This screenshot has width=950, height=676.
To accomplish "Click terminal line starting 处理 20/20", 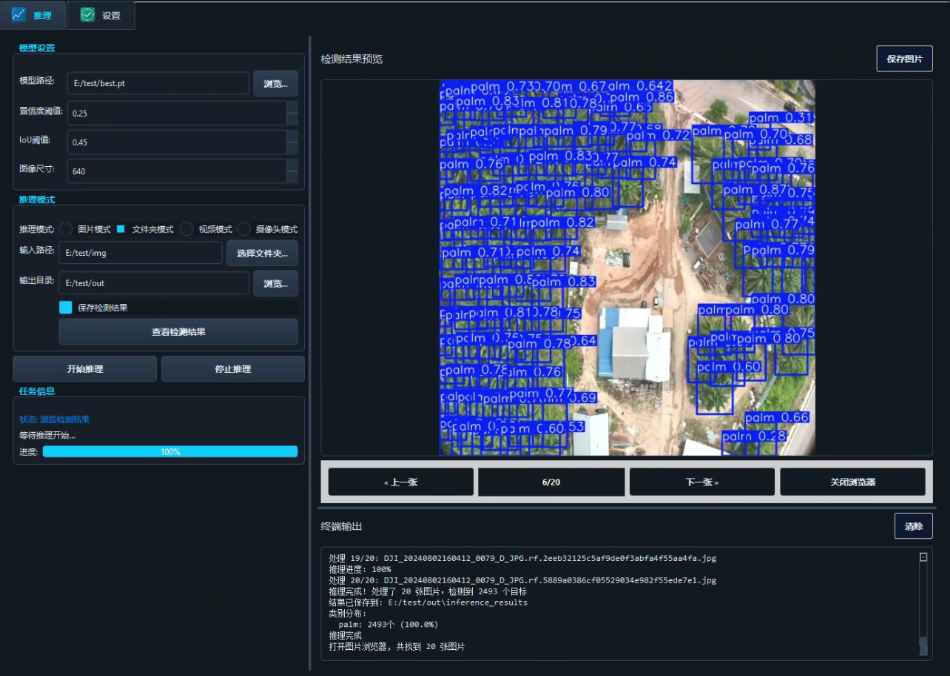I will point(522,580).
